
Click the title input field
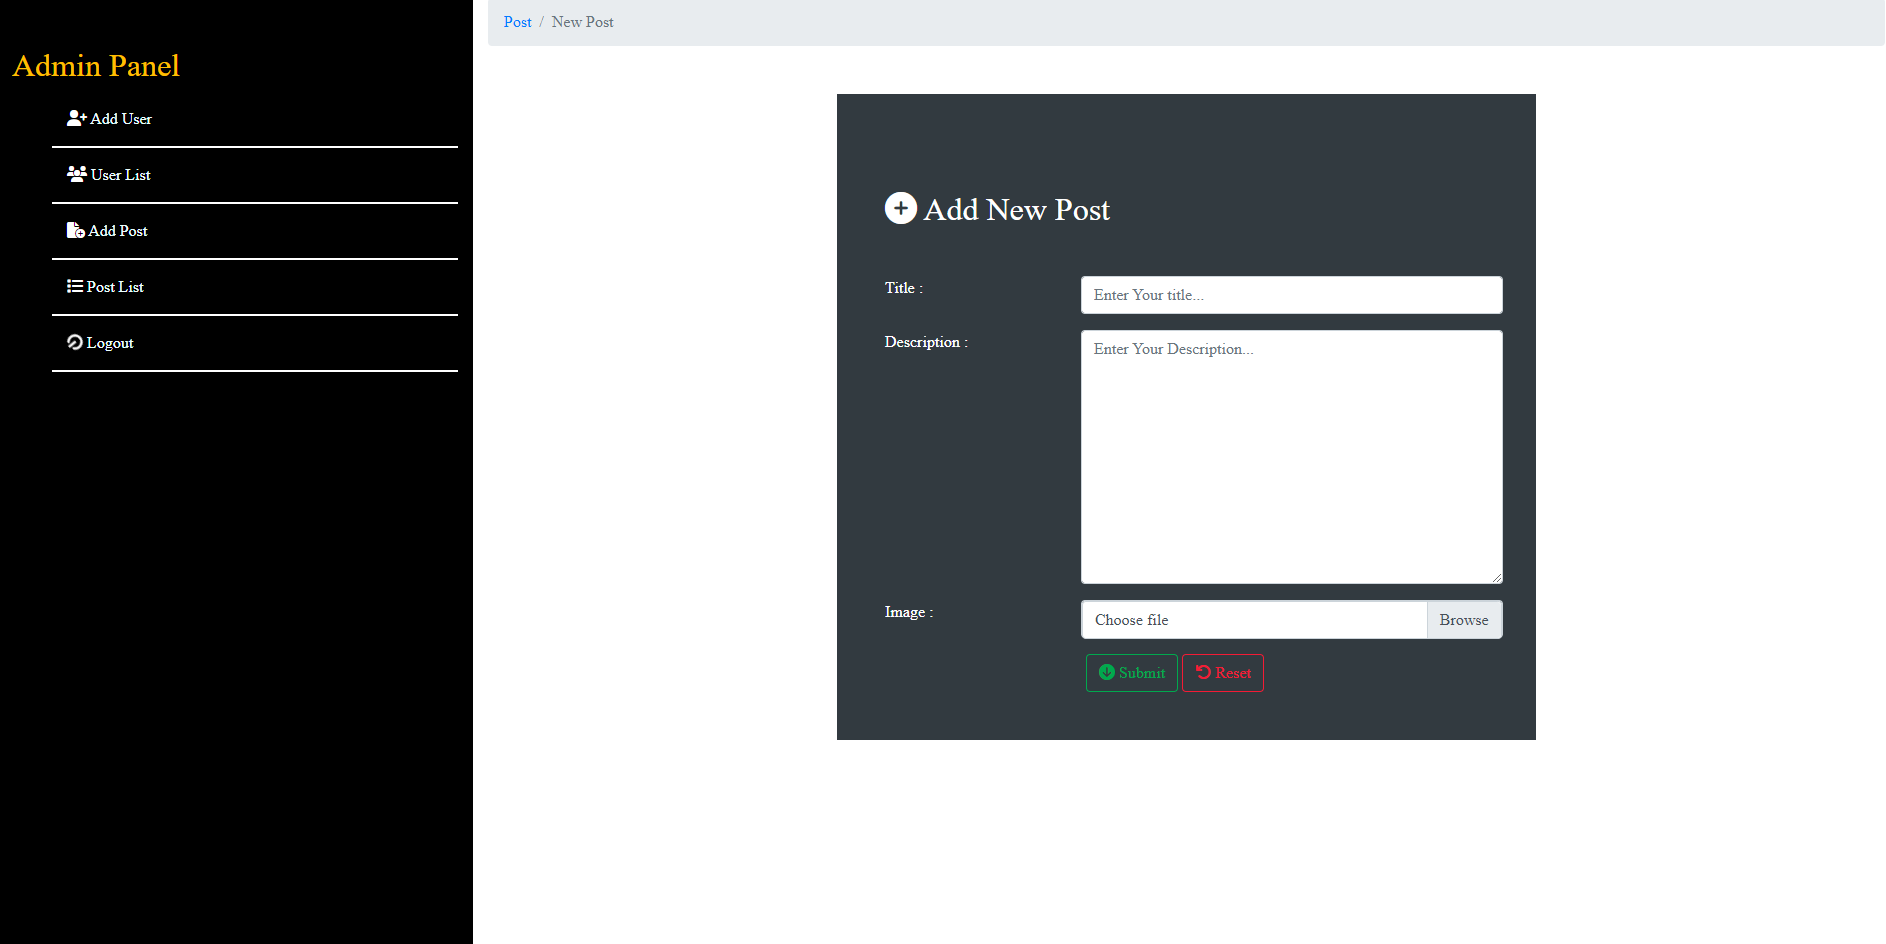tap(1291, 294)
